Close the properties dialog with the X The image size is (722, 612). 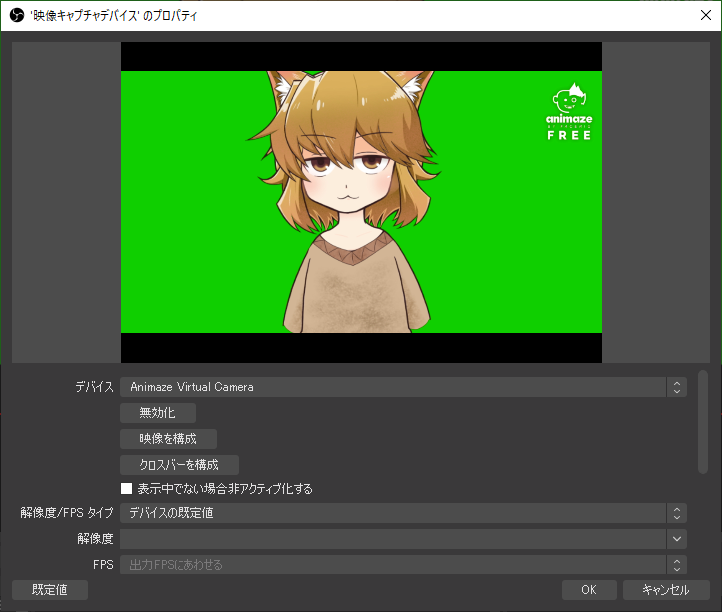click(x=705, y=15)
